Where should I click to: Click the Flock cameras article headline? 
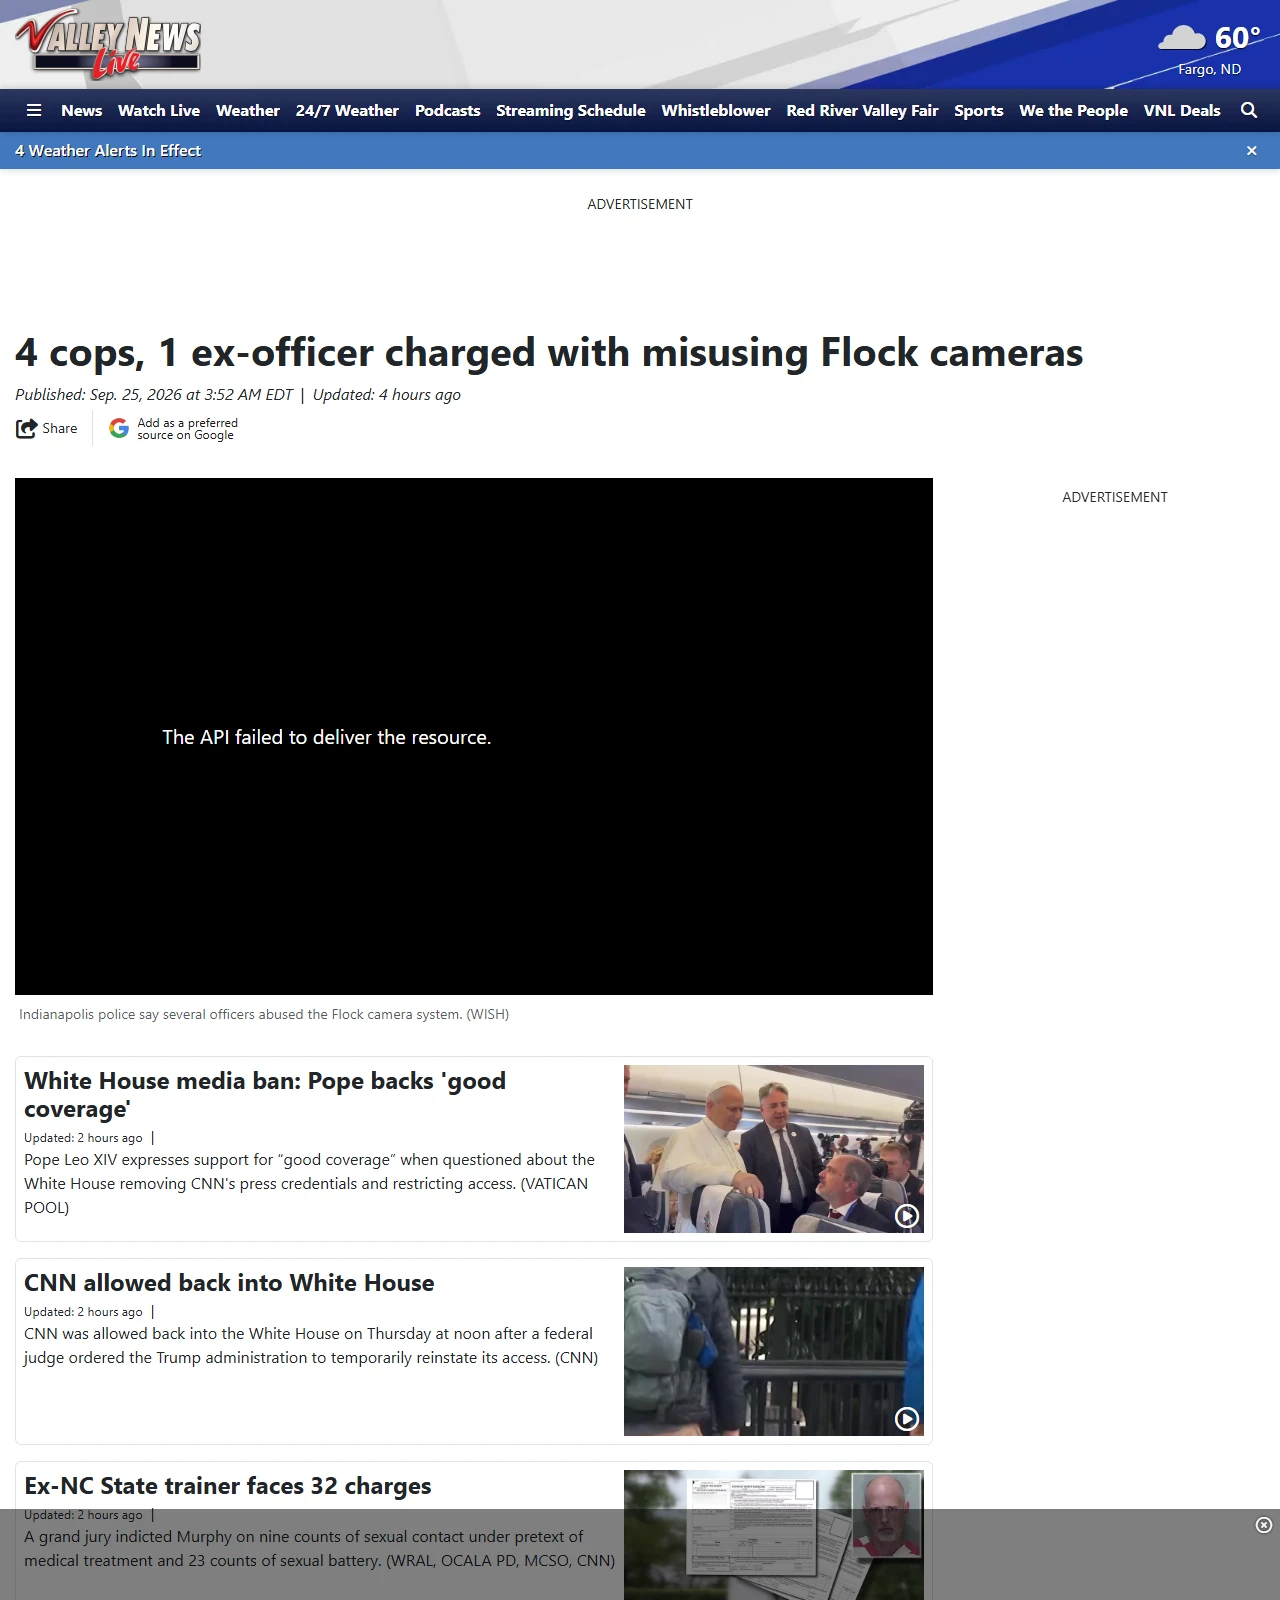pyautogui.click(x=549, y=353)
